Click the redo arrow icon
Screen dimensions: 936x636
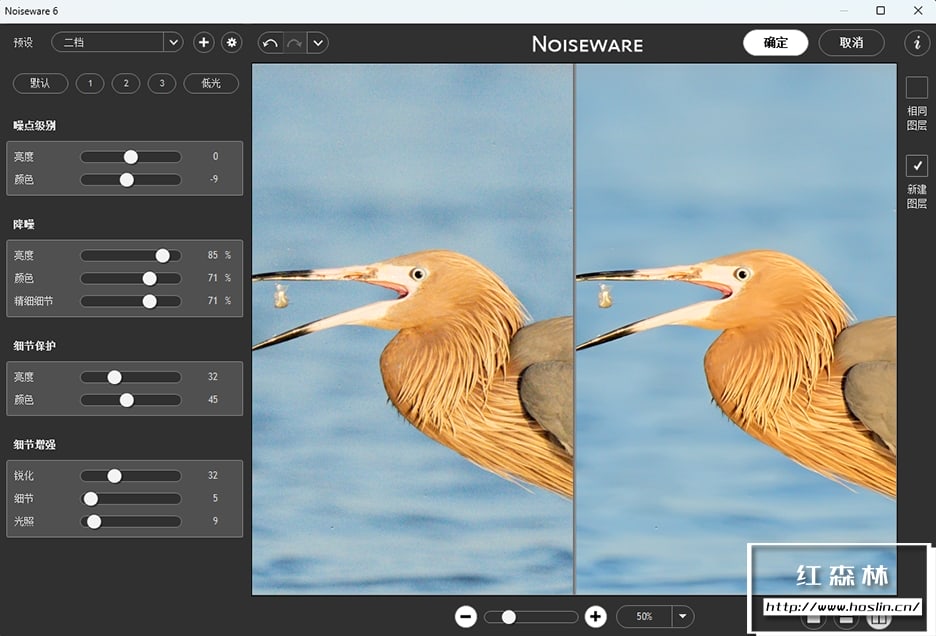pyautogui.click(x=294, y=42)
